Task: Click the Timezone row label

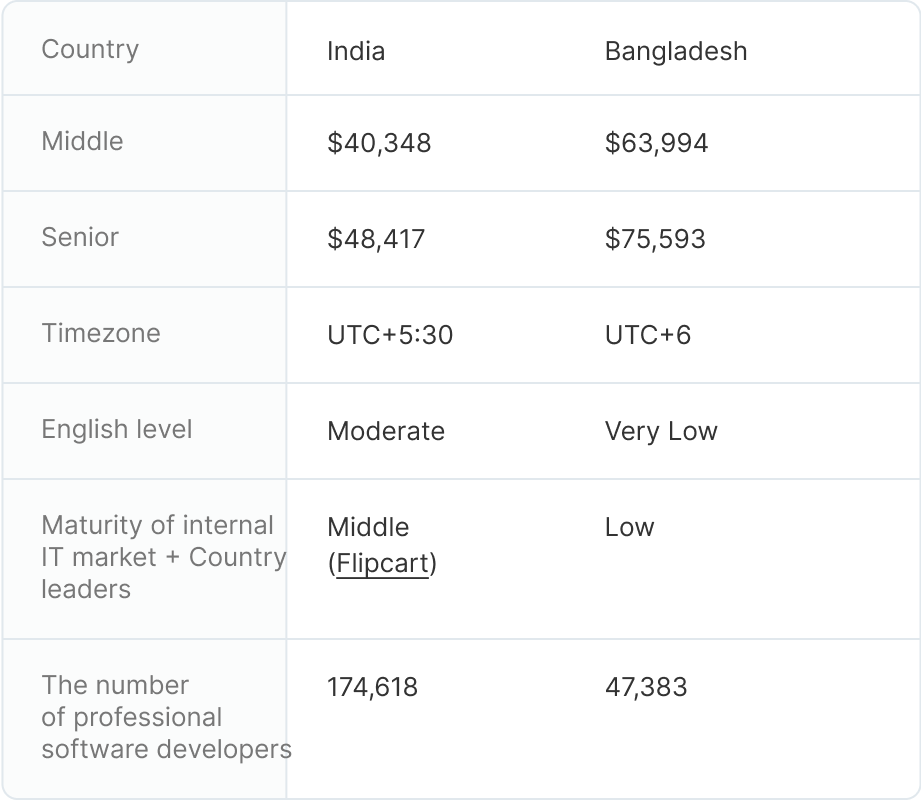Action: (100, 333)
